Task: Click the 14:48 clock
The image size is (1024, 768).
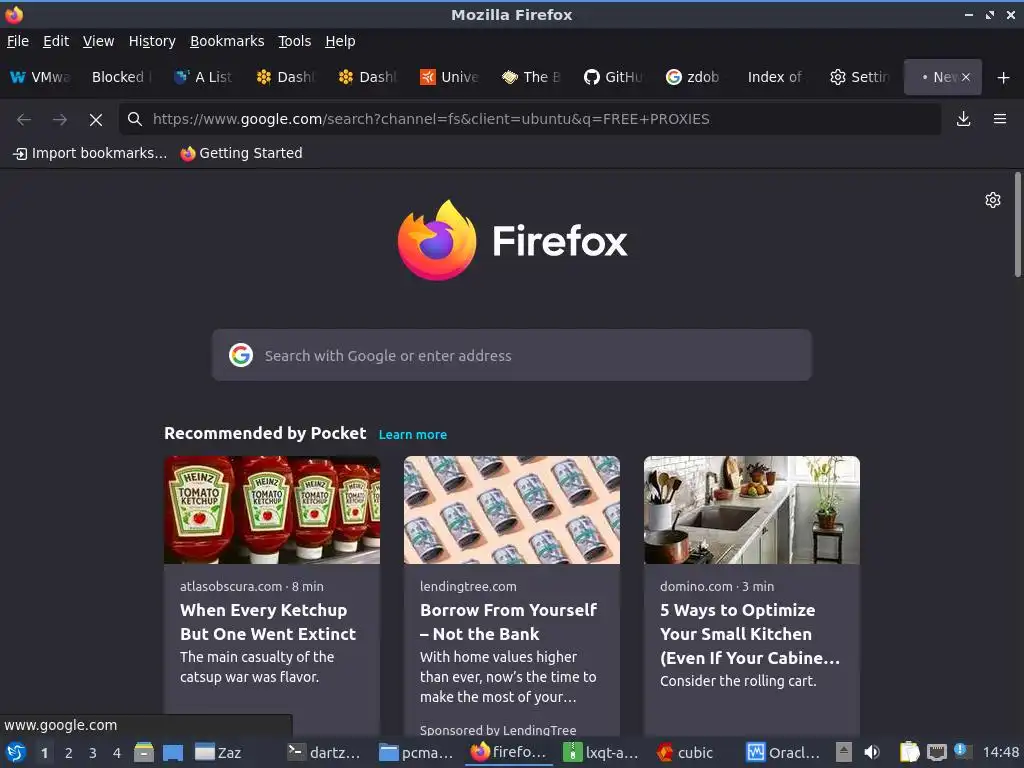Action: click(x=1000, y=752)
